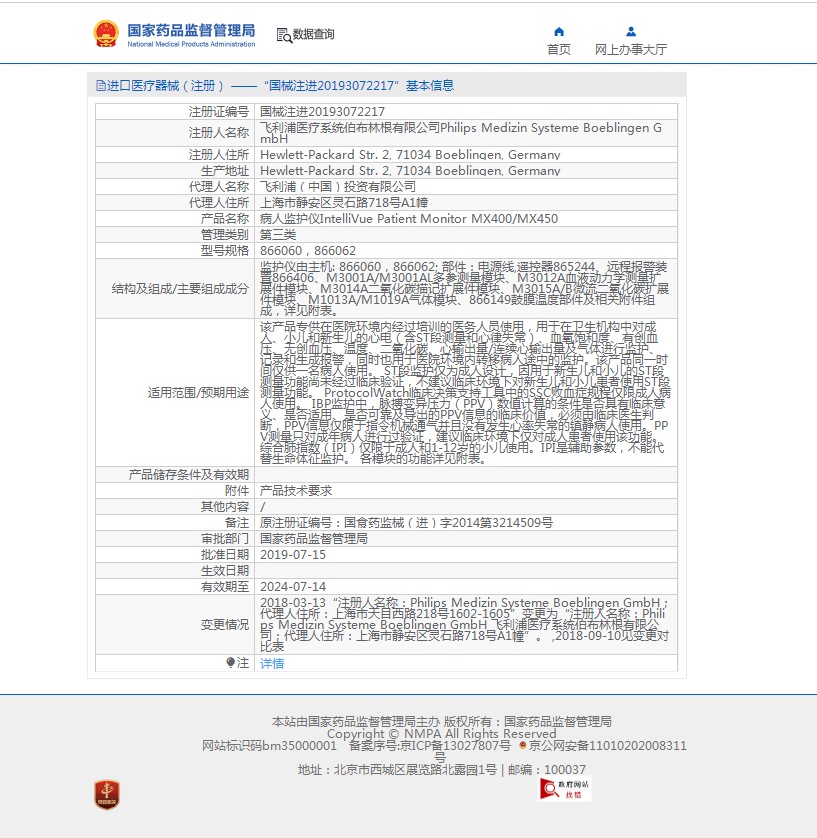Select the 原注册证编号 remark value
The image size is (817, 838).
[x=406, y=523]
